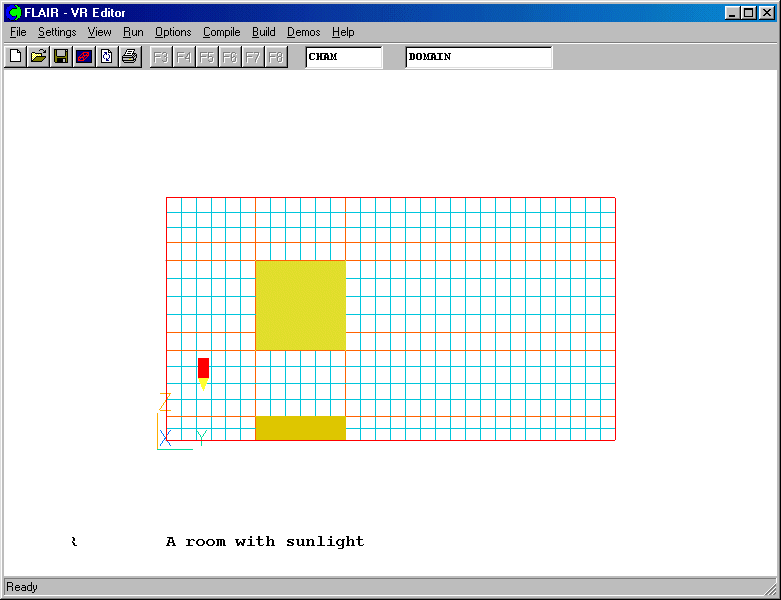Click the DOMAIN text field

point(478,57)
